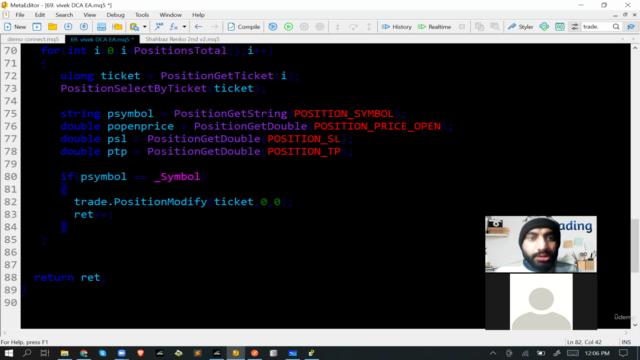This screenshot has height=360, width=640.
Task: Toggle search options sliders icon
Action: click(x=575, y=27)
